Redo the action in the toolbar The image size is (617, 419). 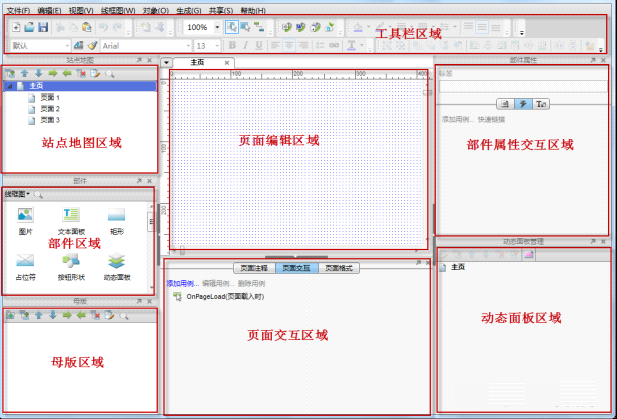point(117,27)
